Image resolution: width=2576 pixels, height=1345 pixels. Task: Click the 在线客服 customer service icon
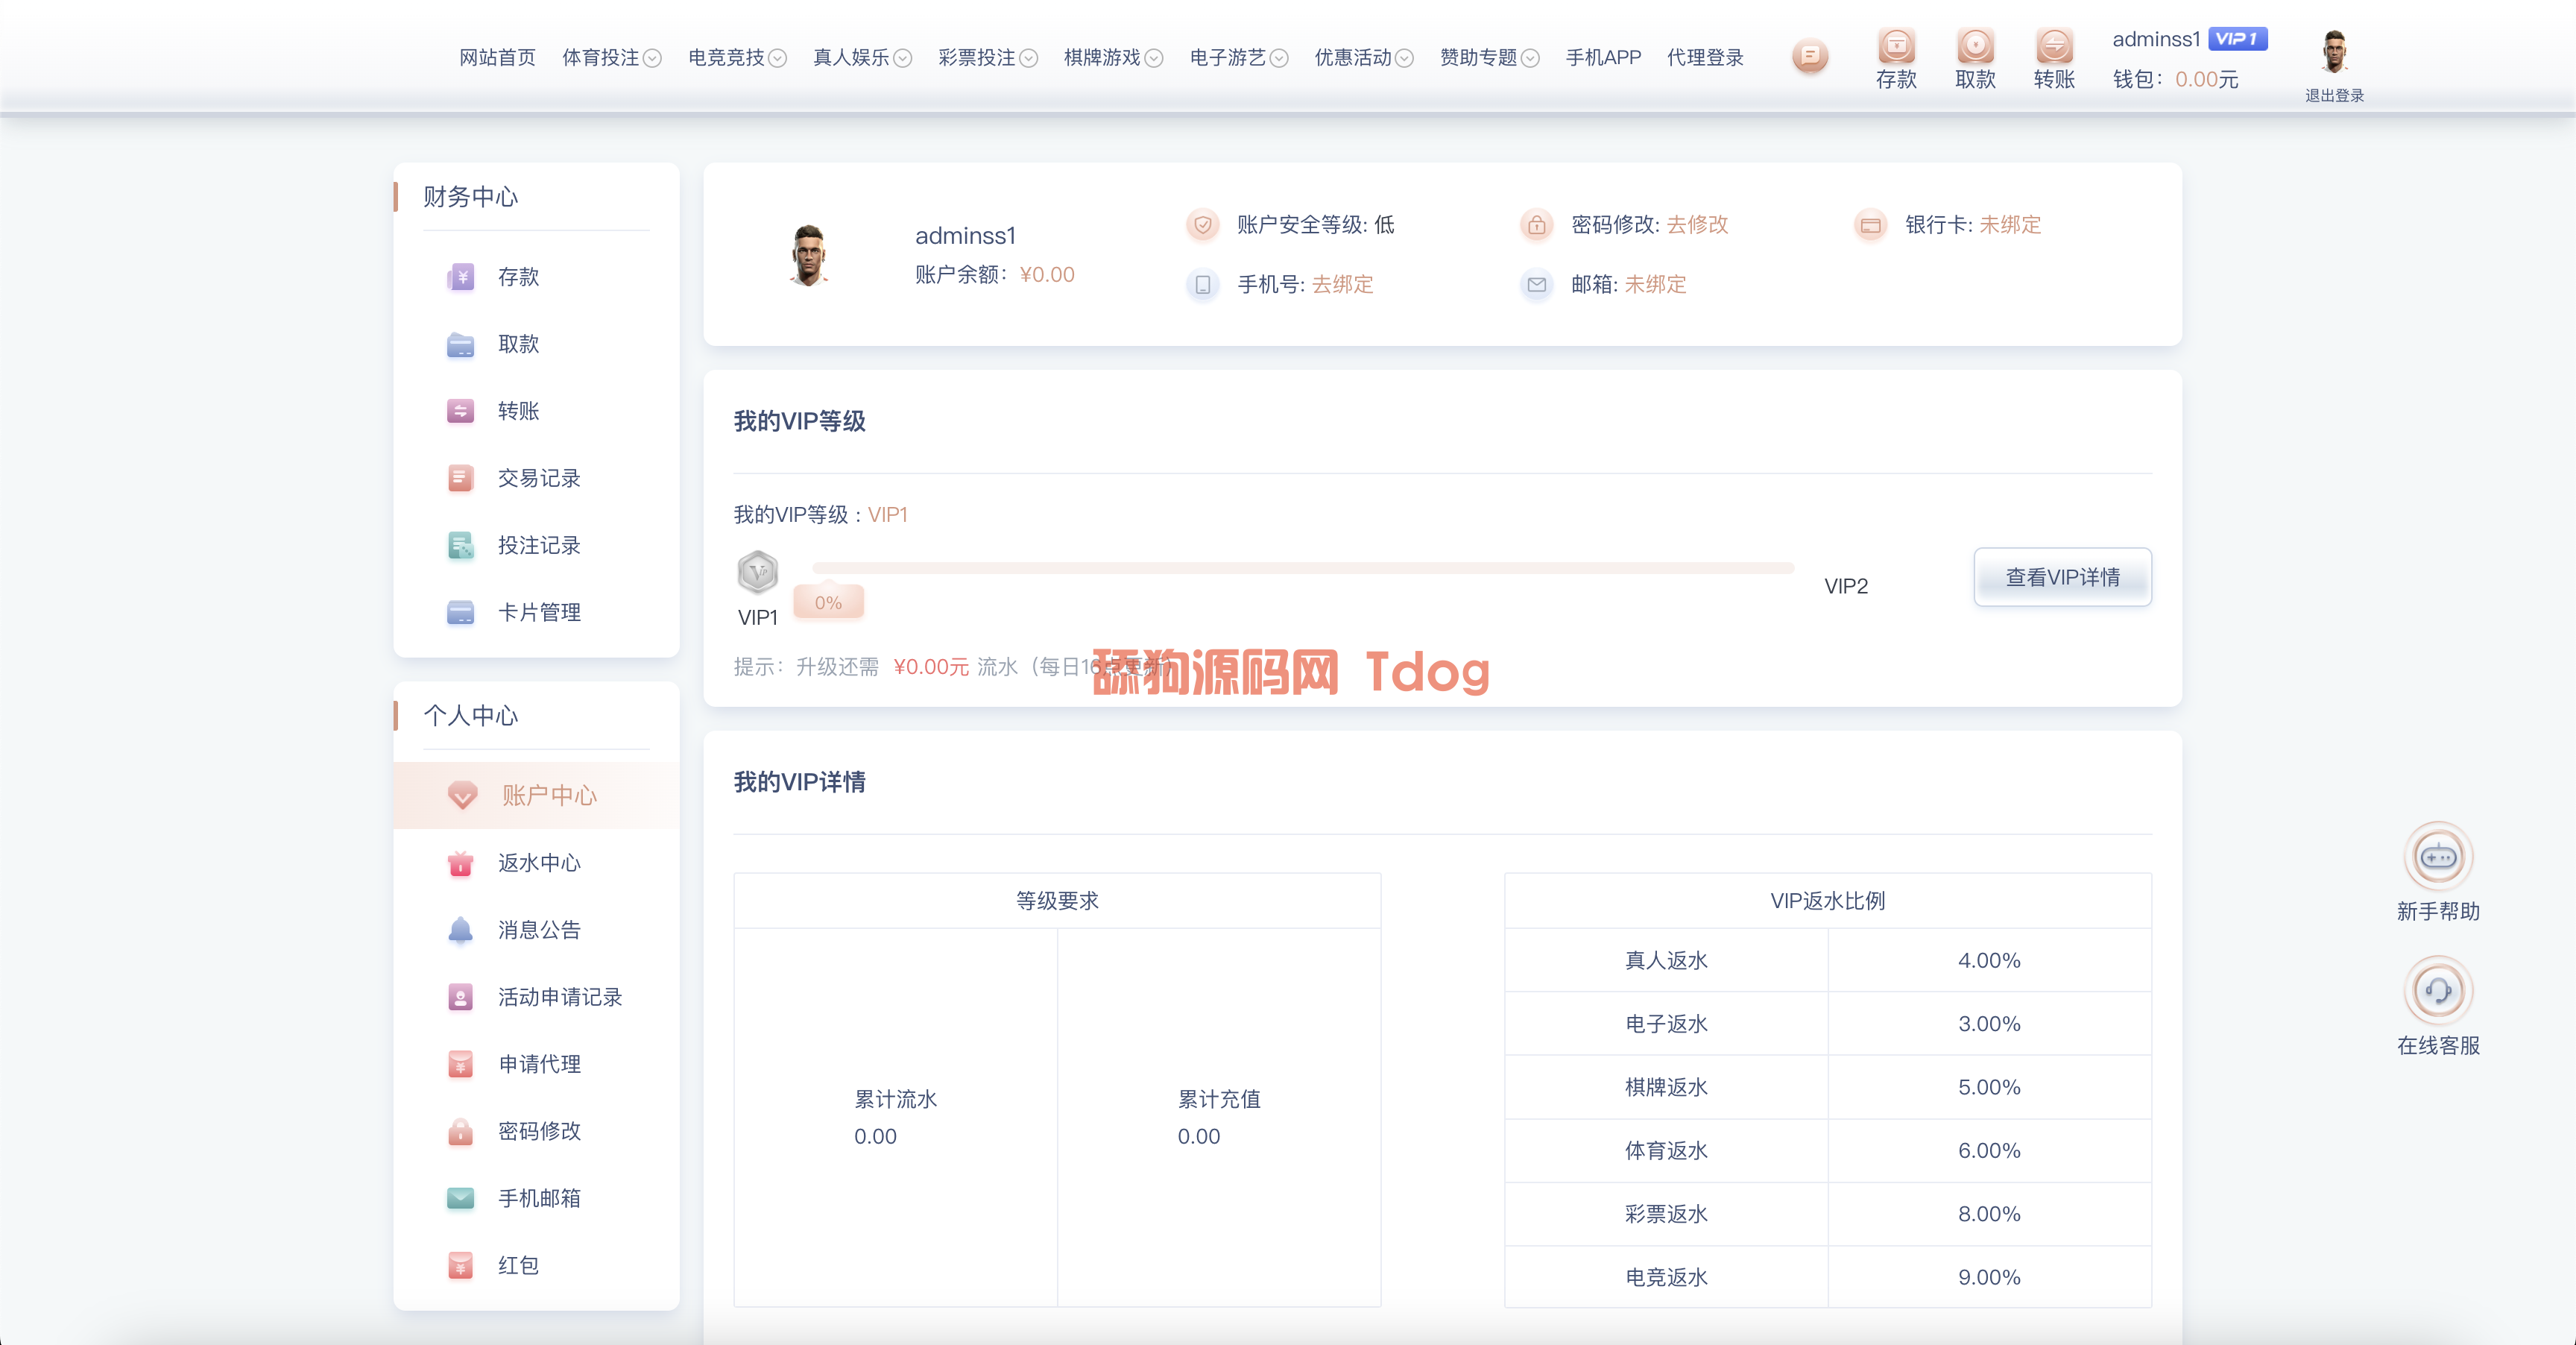(x=2438, y=990)
